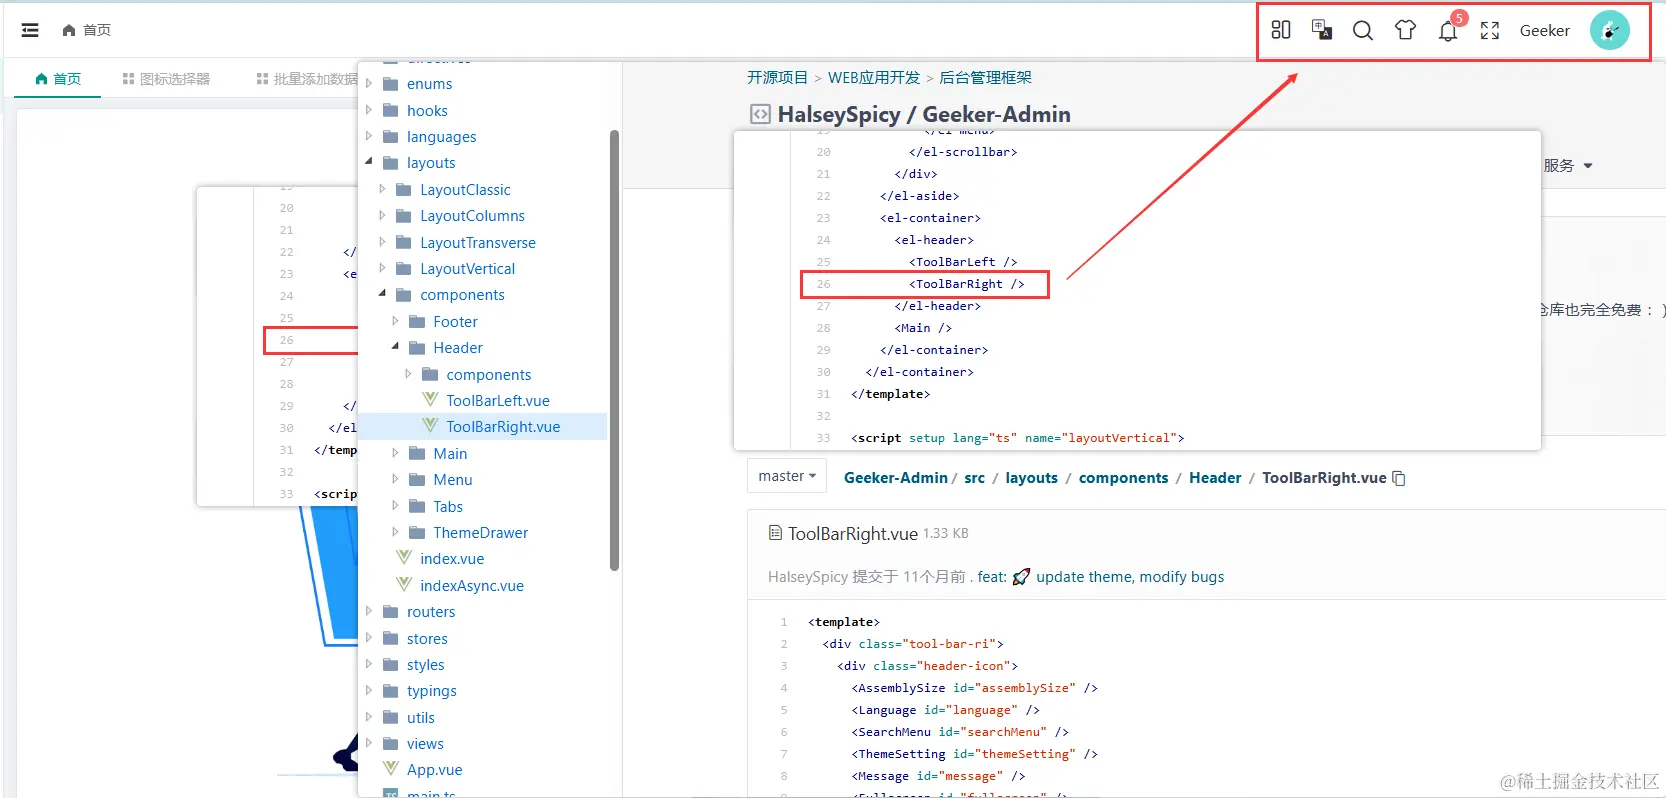The image size is (1666, 798).
Task: Expand the LayoutColumns folder
Action: (x=382, y=214)
